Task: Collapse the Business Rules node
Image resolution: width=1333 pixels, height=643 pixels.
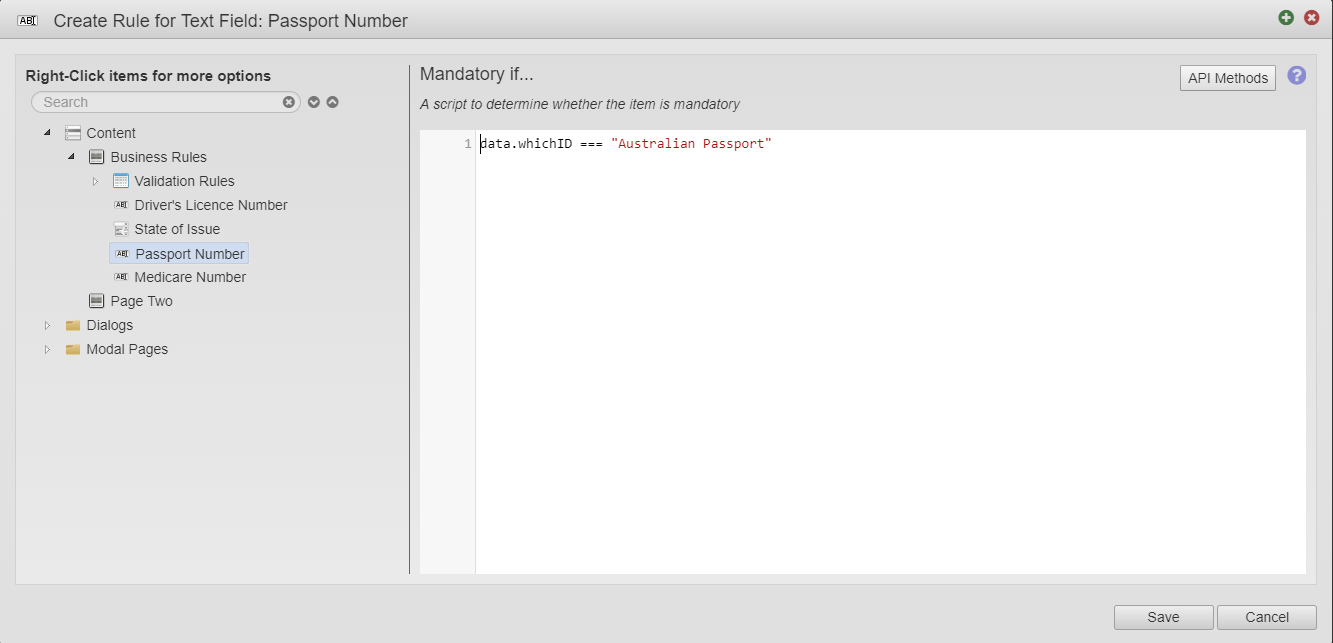Action: [x=71, y=157]
